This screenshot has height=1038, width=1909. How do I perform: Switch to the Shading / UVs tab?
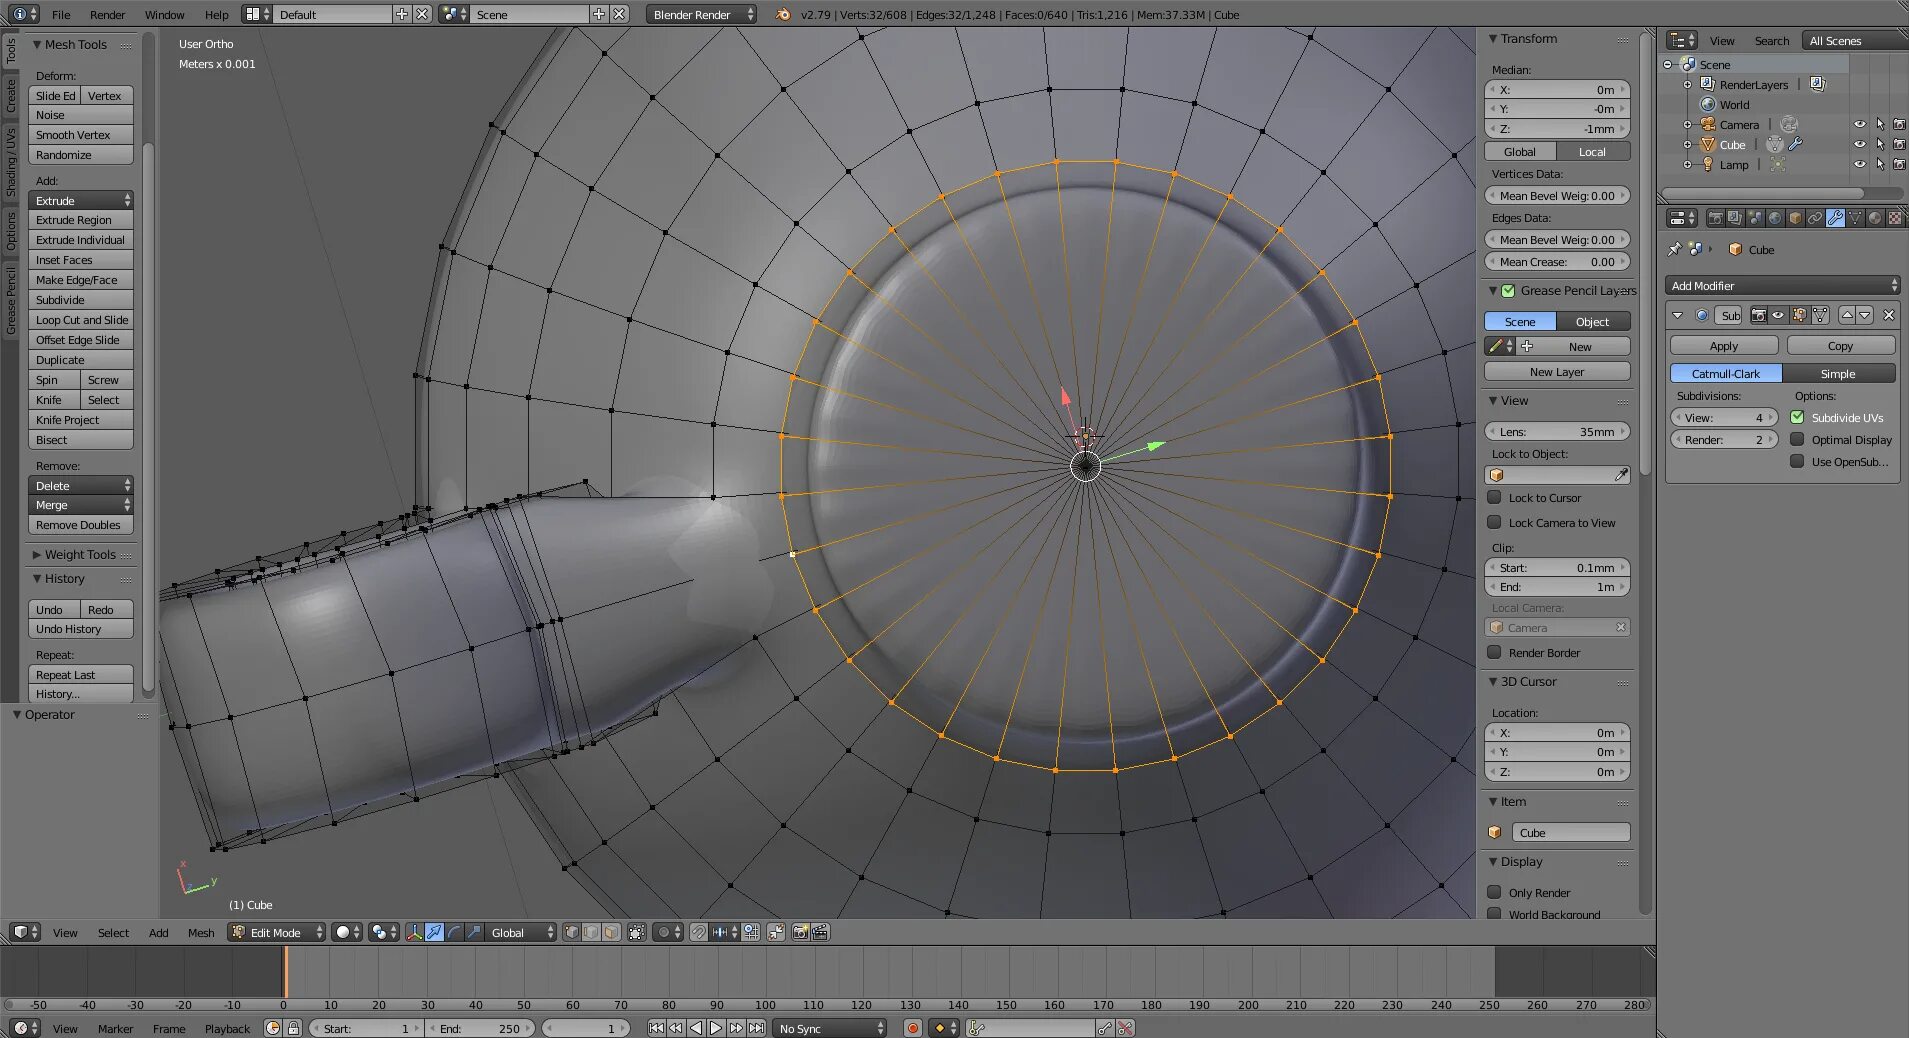click(10, 162)
